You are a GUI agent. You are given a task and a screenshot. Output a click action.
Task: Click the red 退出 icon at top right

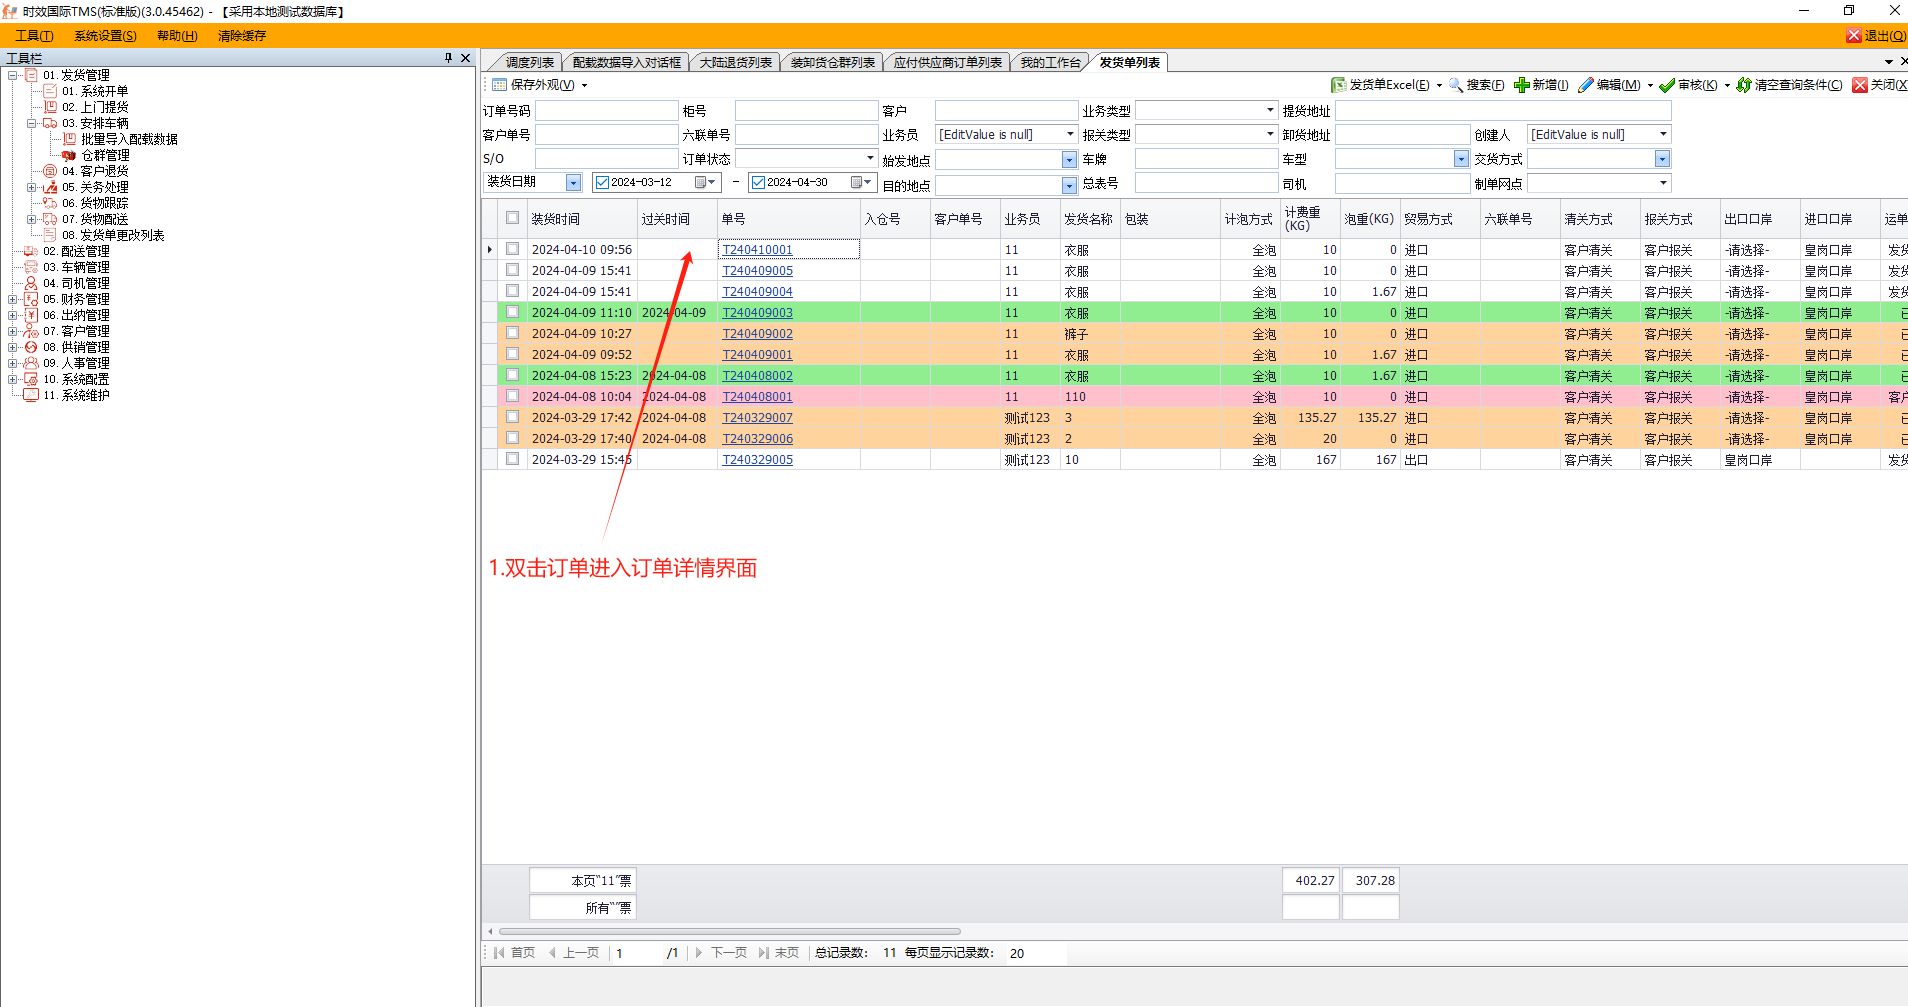tap(1854, 36)
